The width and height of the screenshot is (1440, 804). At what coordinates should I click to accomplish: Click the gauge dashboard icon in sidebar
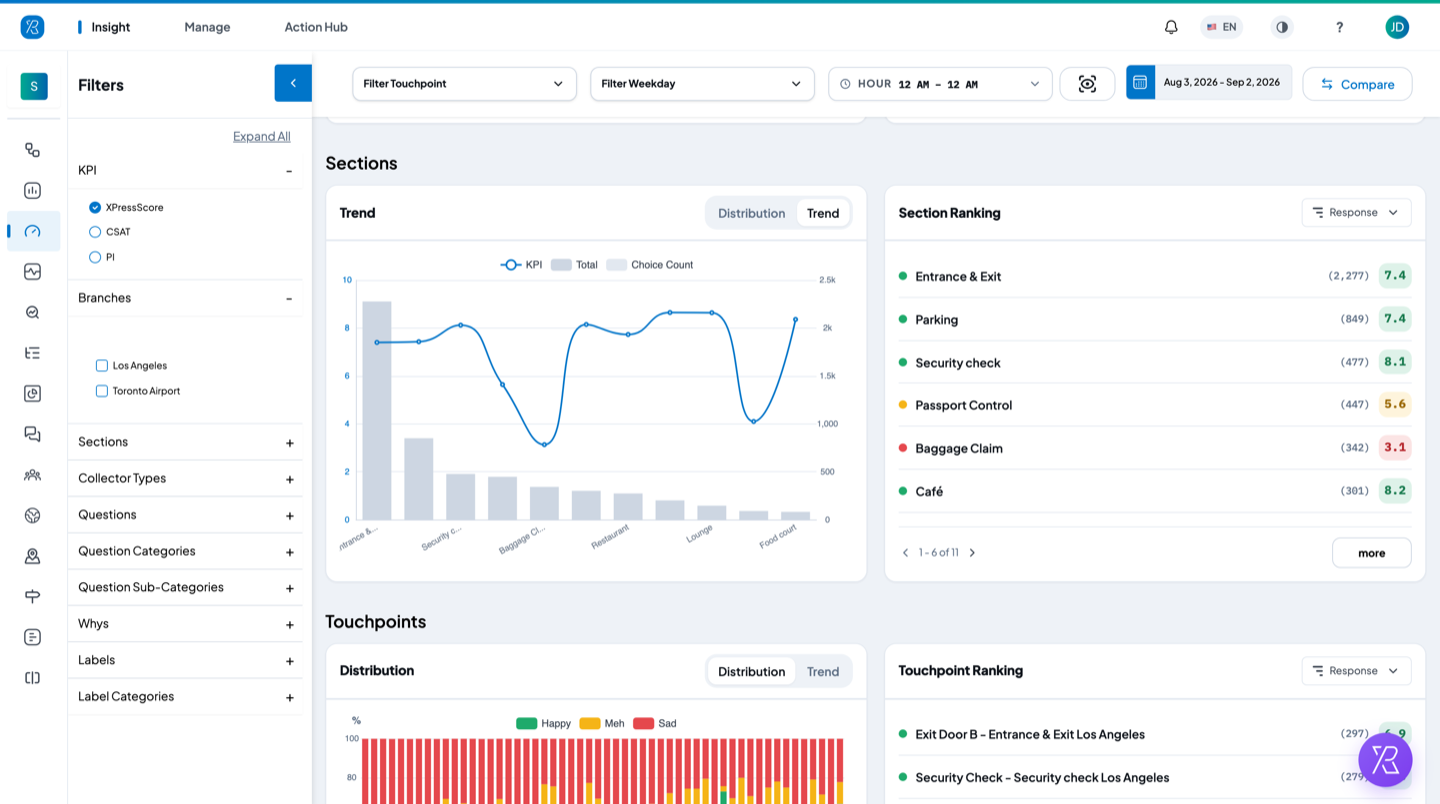32,231
